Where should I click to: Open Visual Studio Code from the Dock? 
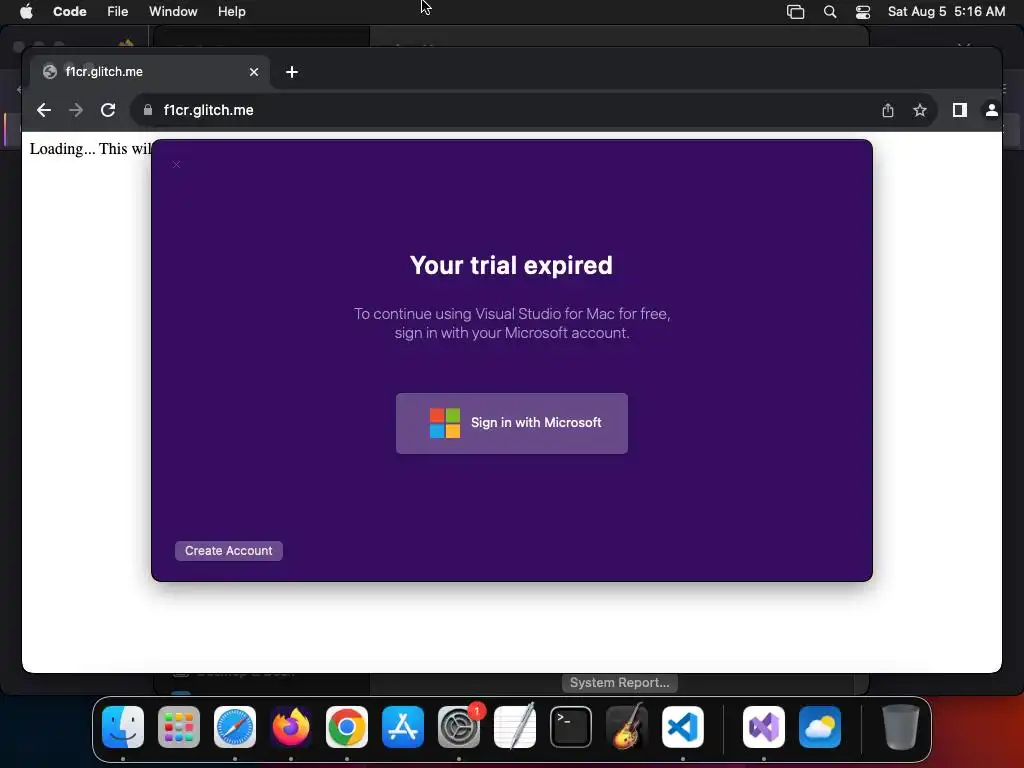point(683,727)
